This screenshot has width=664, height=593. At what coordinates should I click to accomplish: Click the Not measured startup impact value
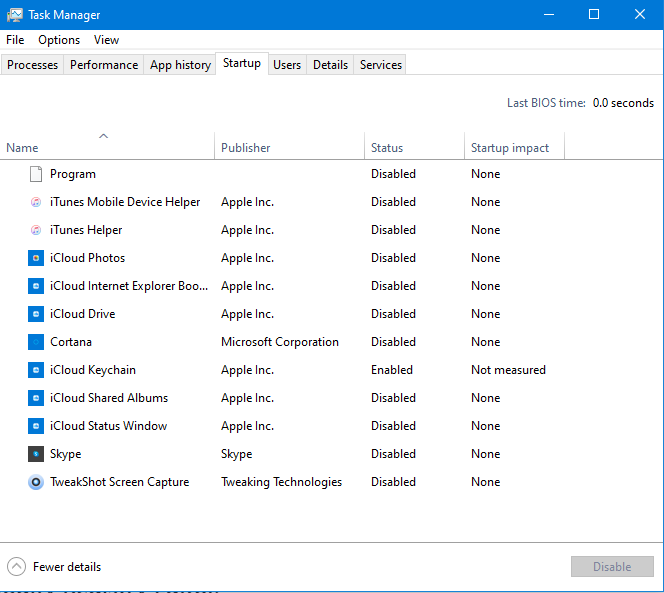(508, 370)
